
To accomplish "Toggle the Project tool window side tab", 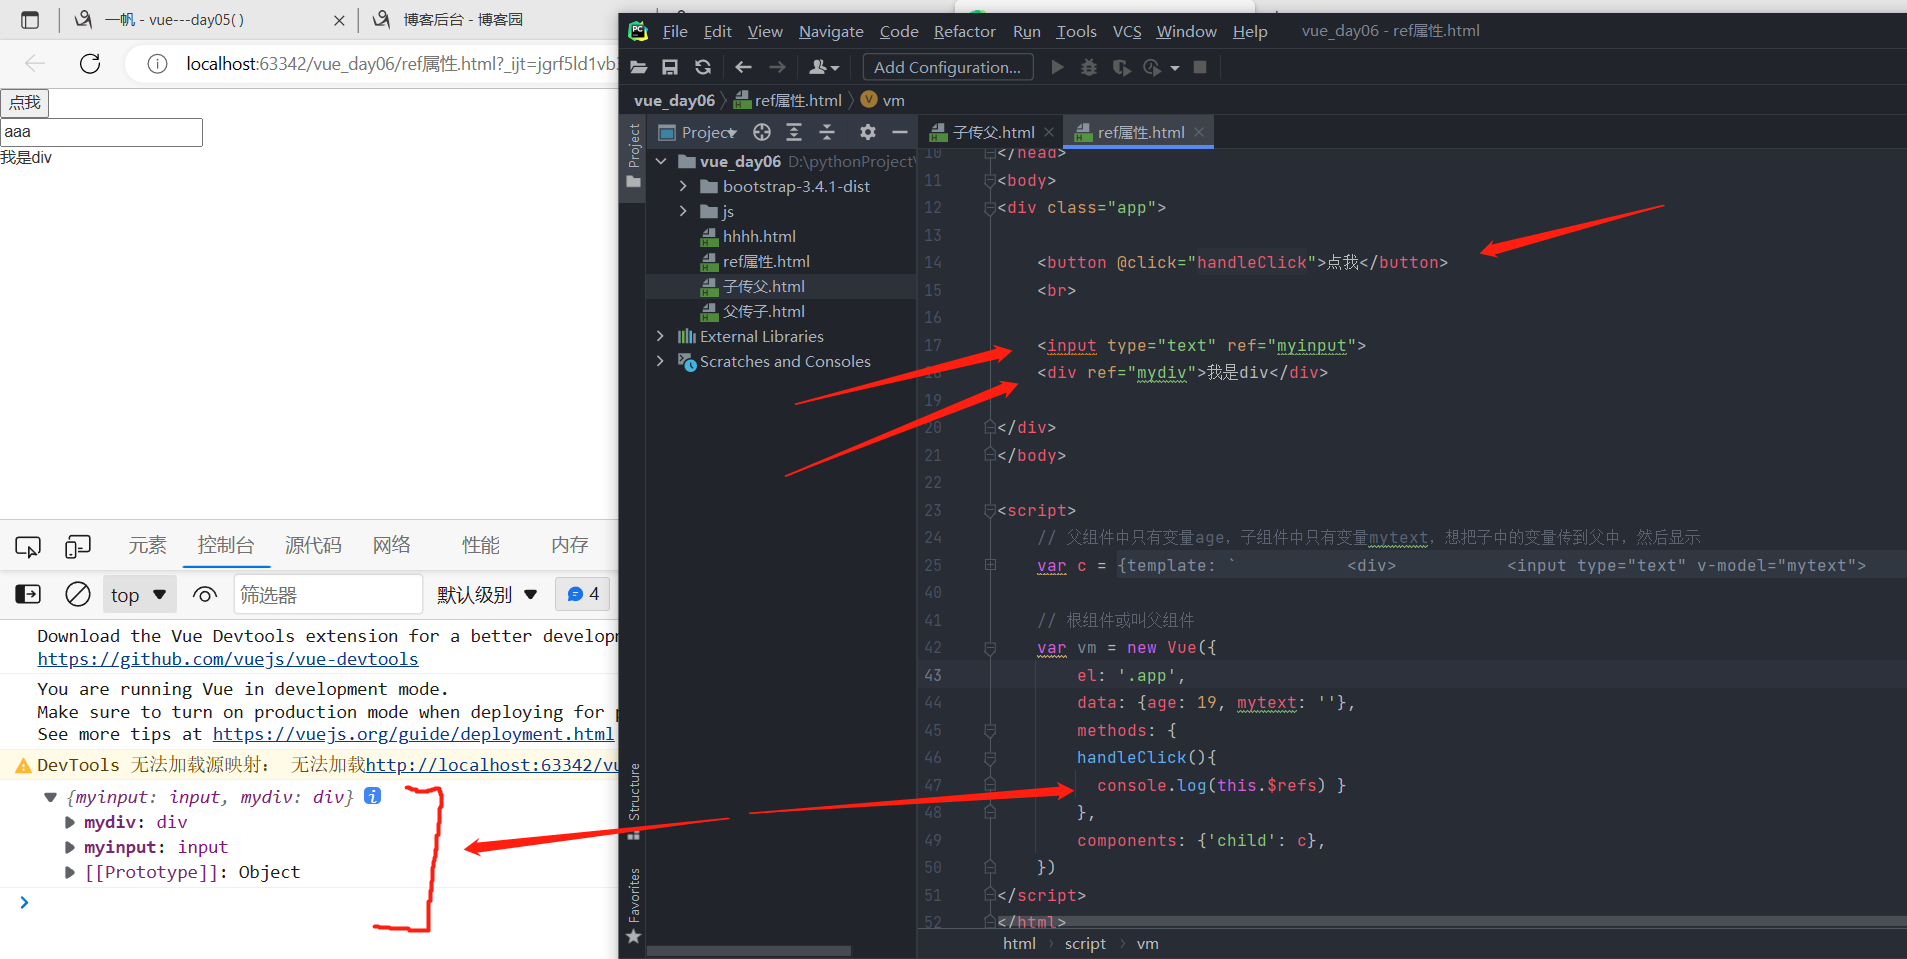I will (633, 156).
